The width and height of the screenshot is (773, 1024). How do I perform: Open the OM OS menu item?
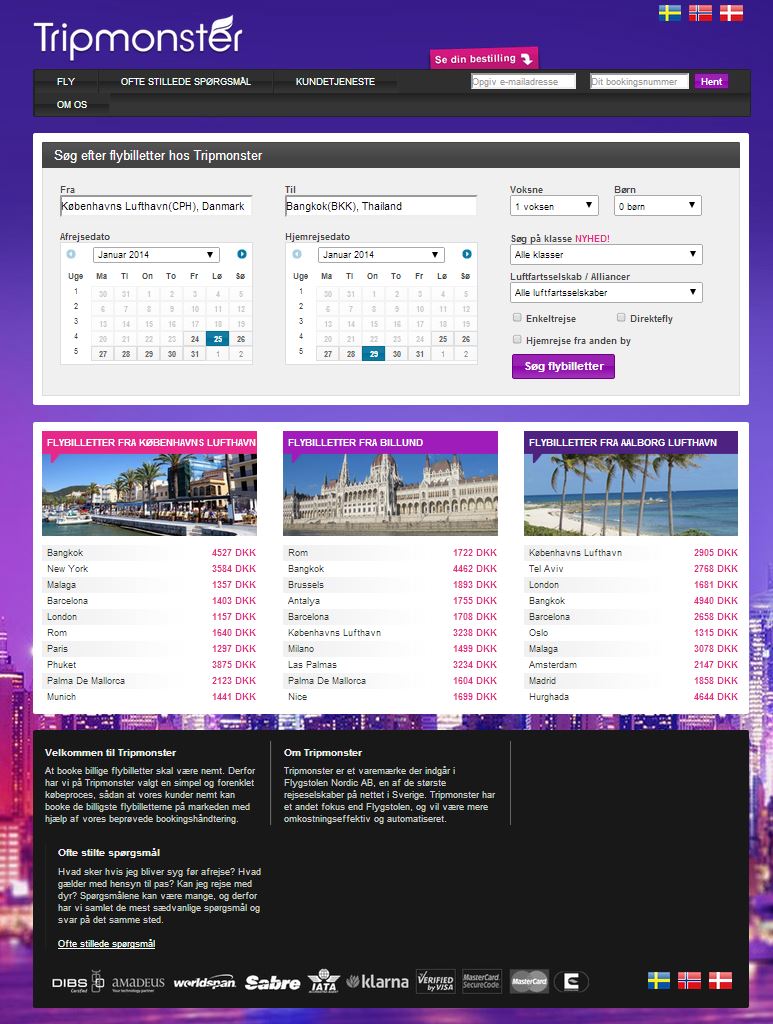click(72, 104)
